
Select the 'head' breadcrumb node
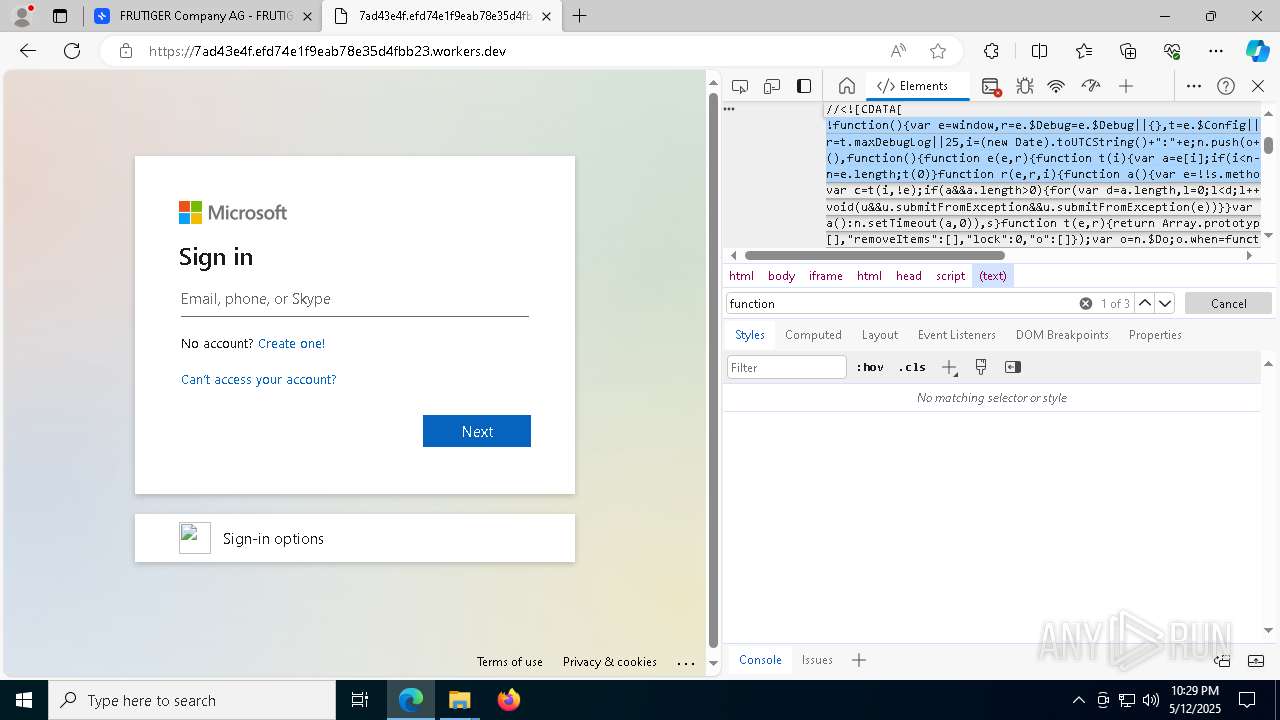908,276
